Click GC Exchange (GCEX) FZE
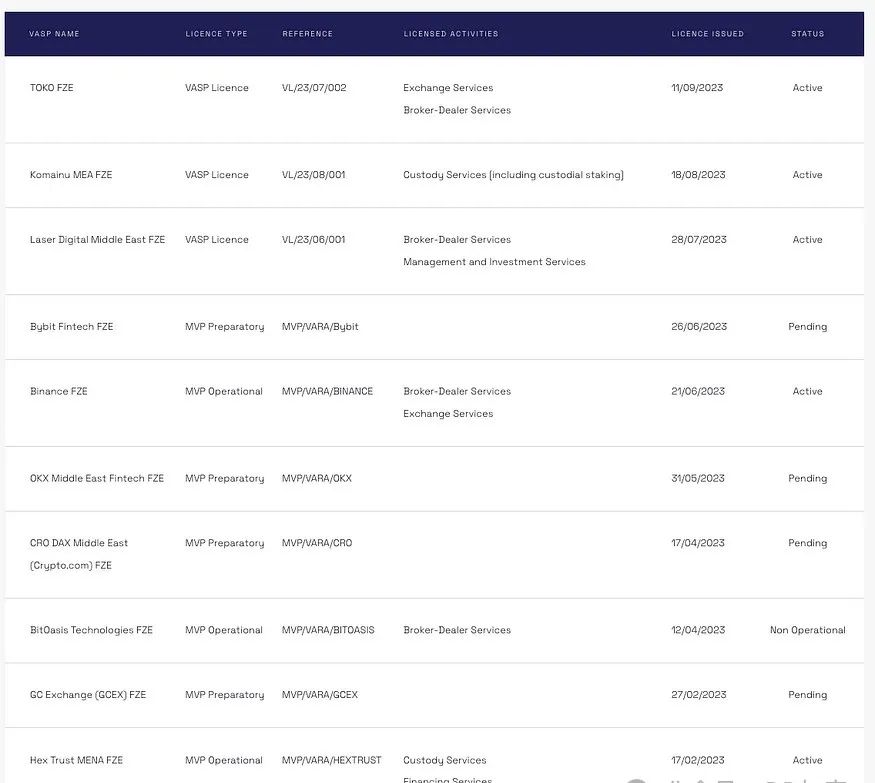 click(x=88, y=695)
